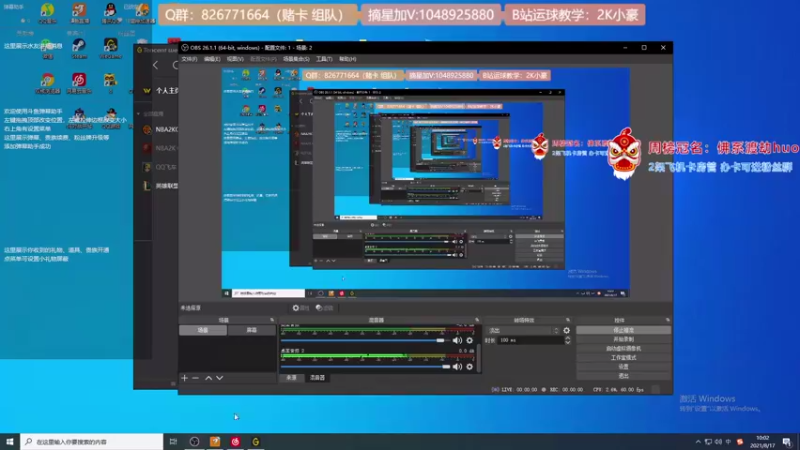Open the 场景集合(S) menu
This screenshot has width=800, height=450.
tap(296, 59)
